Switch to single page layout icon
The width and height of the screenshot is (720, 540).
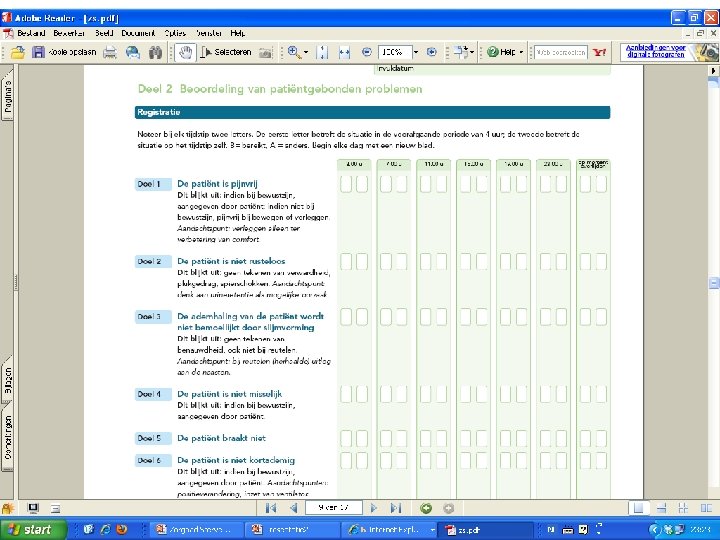tap(638, 508)
